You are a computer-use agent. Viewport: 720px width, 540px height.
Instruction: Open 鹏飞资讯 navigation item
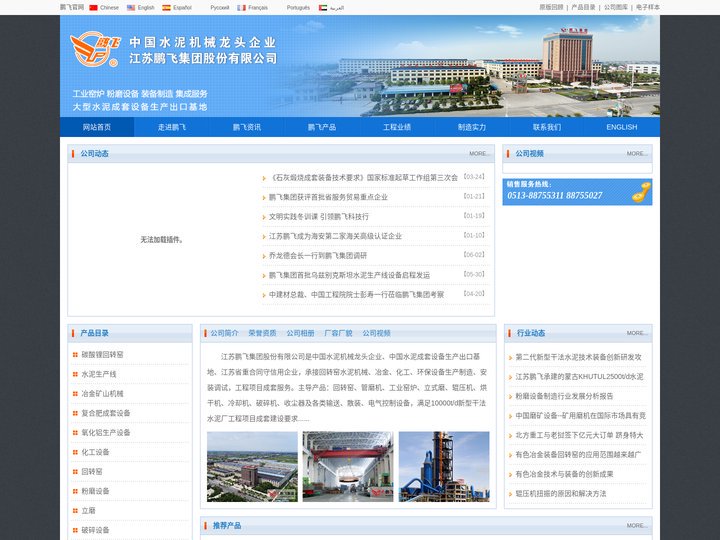tap(247, 127)
